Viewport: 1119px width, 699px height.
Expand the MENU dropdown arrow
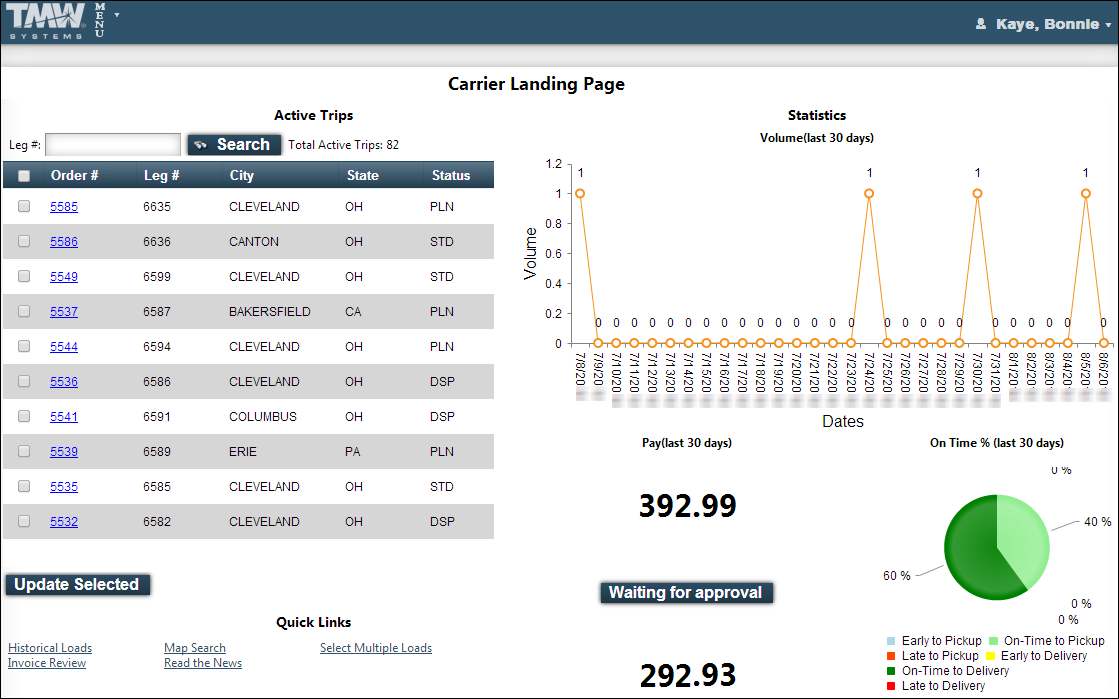tap(116, 14)
